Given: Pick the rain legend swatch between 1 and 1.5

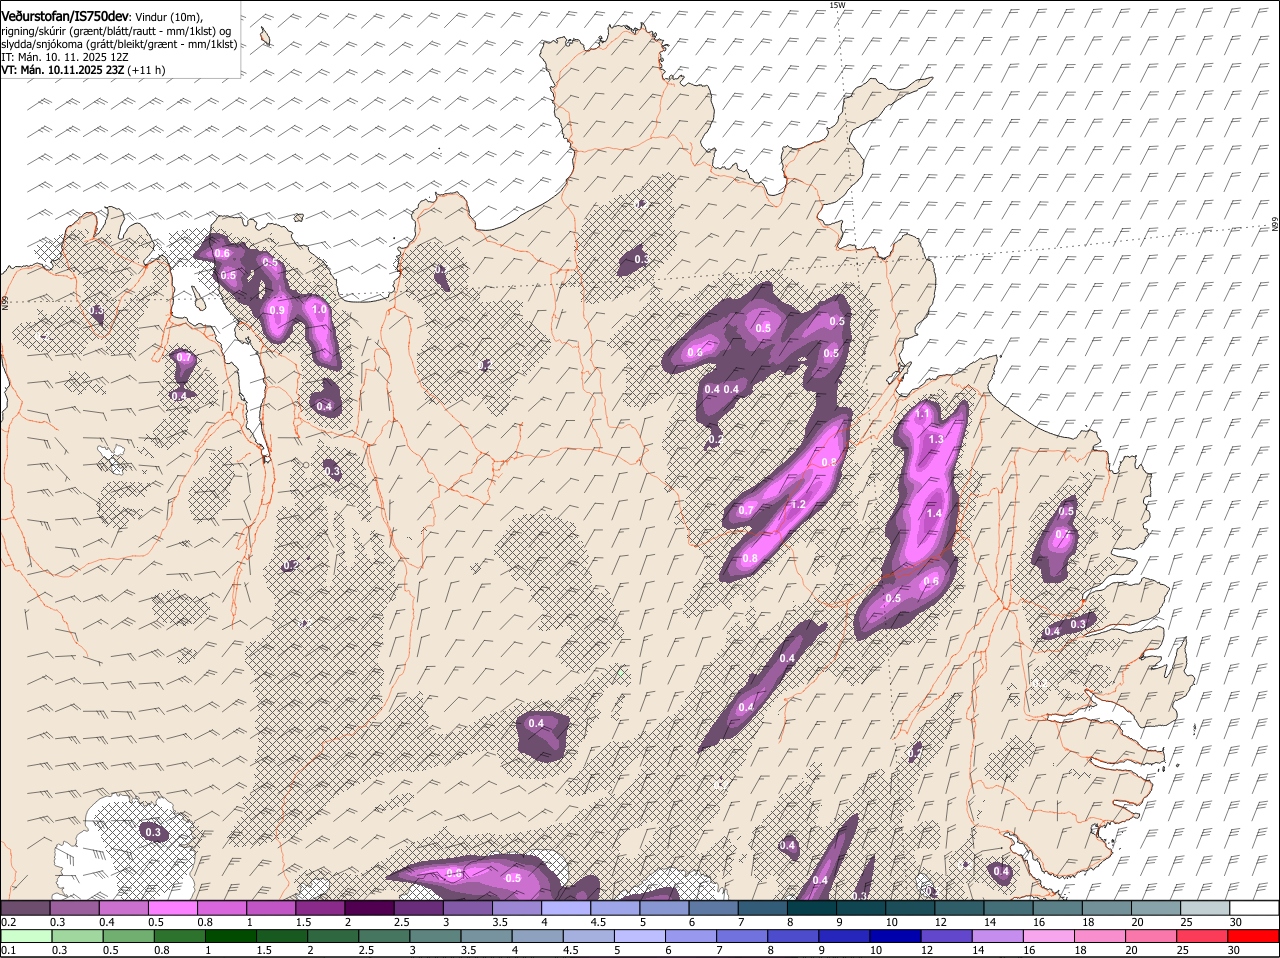Looking at the screenshot, I should 230,936.
